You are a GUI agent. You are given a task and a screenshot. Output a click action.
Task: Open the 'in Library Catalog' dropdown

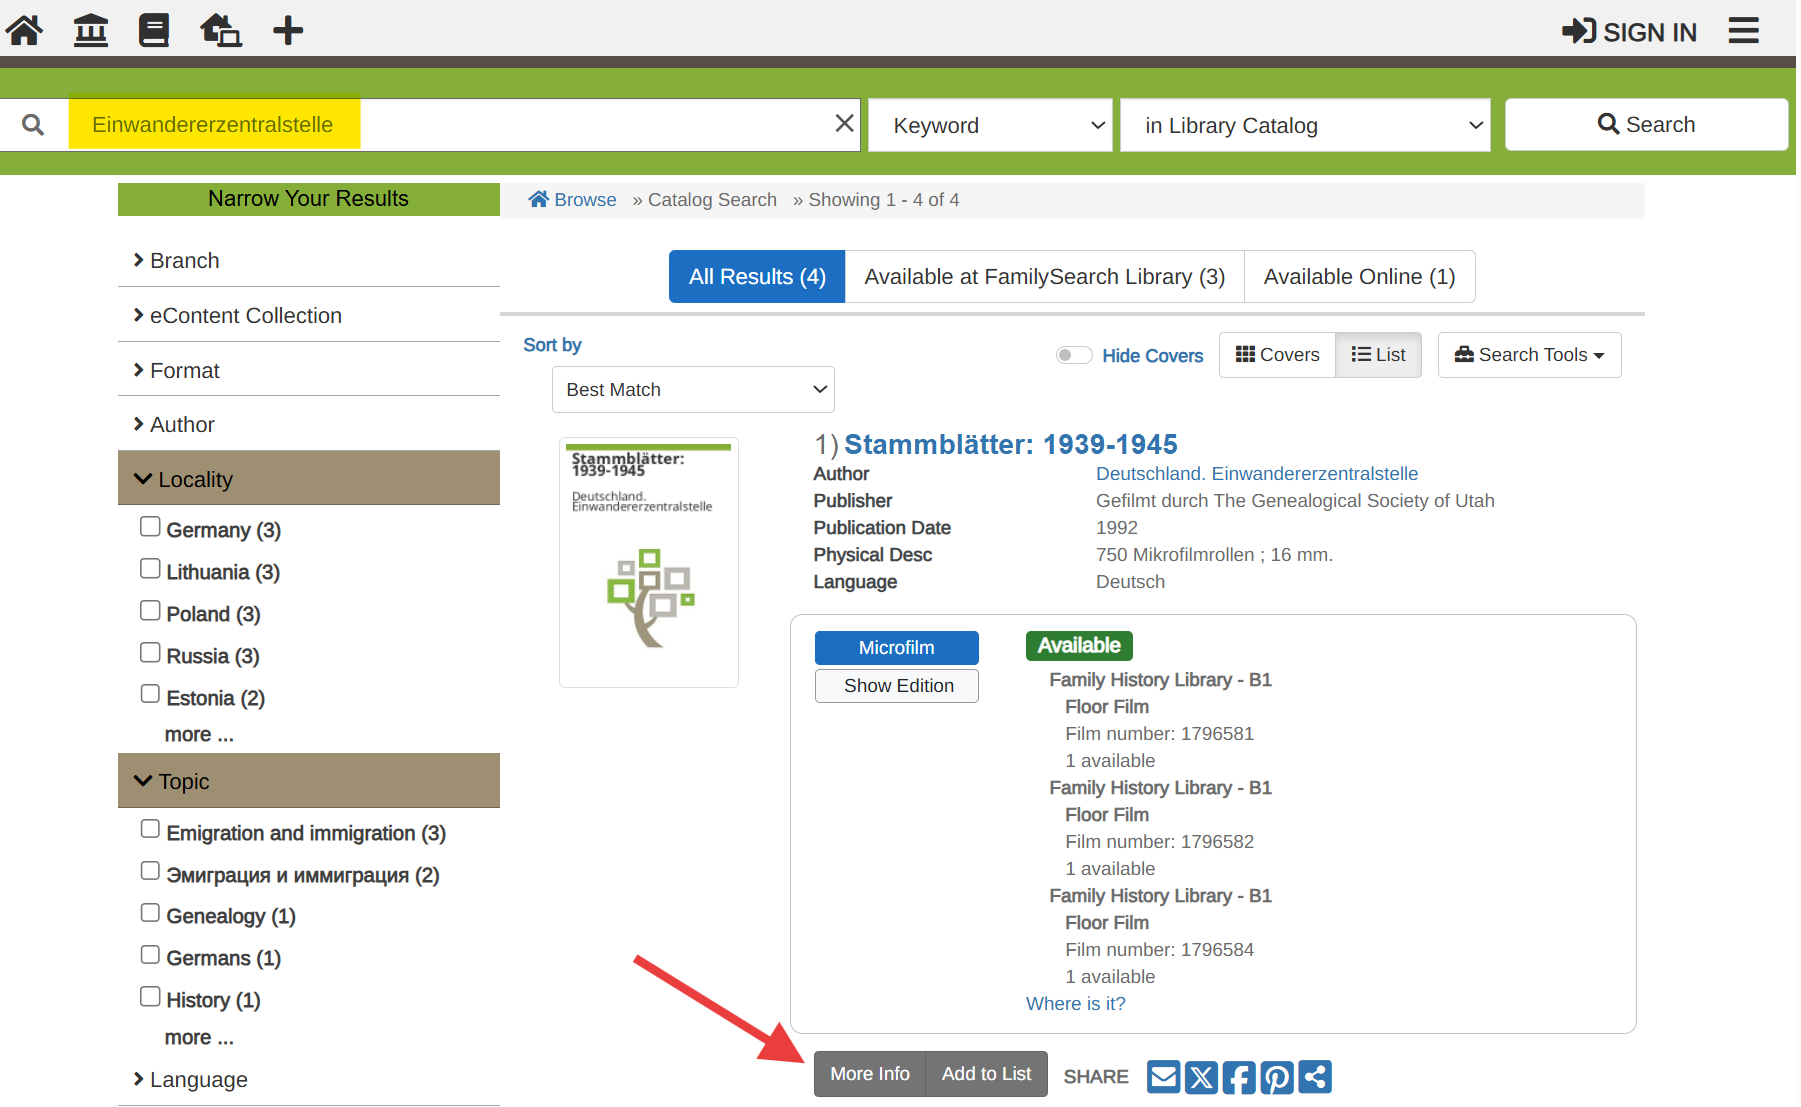[x=1305, y=125]
